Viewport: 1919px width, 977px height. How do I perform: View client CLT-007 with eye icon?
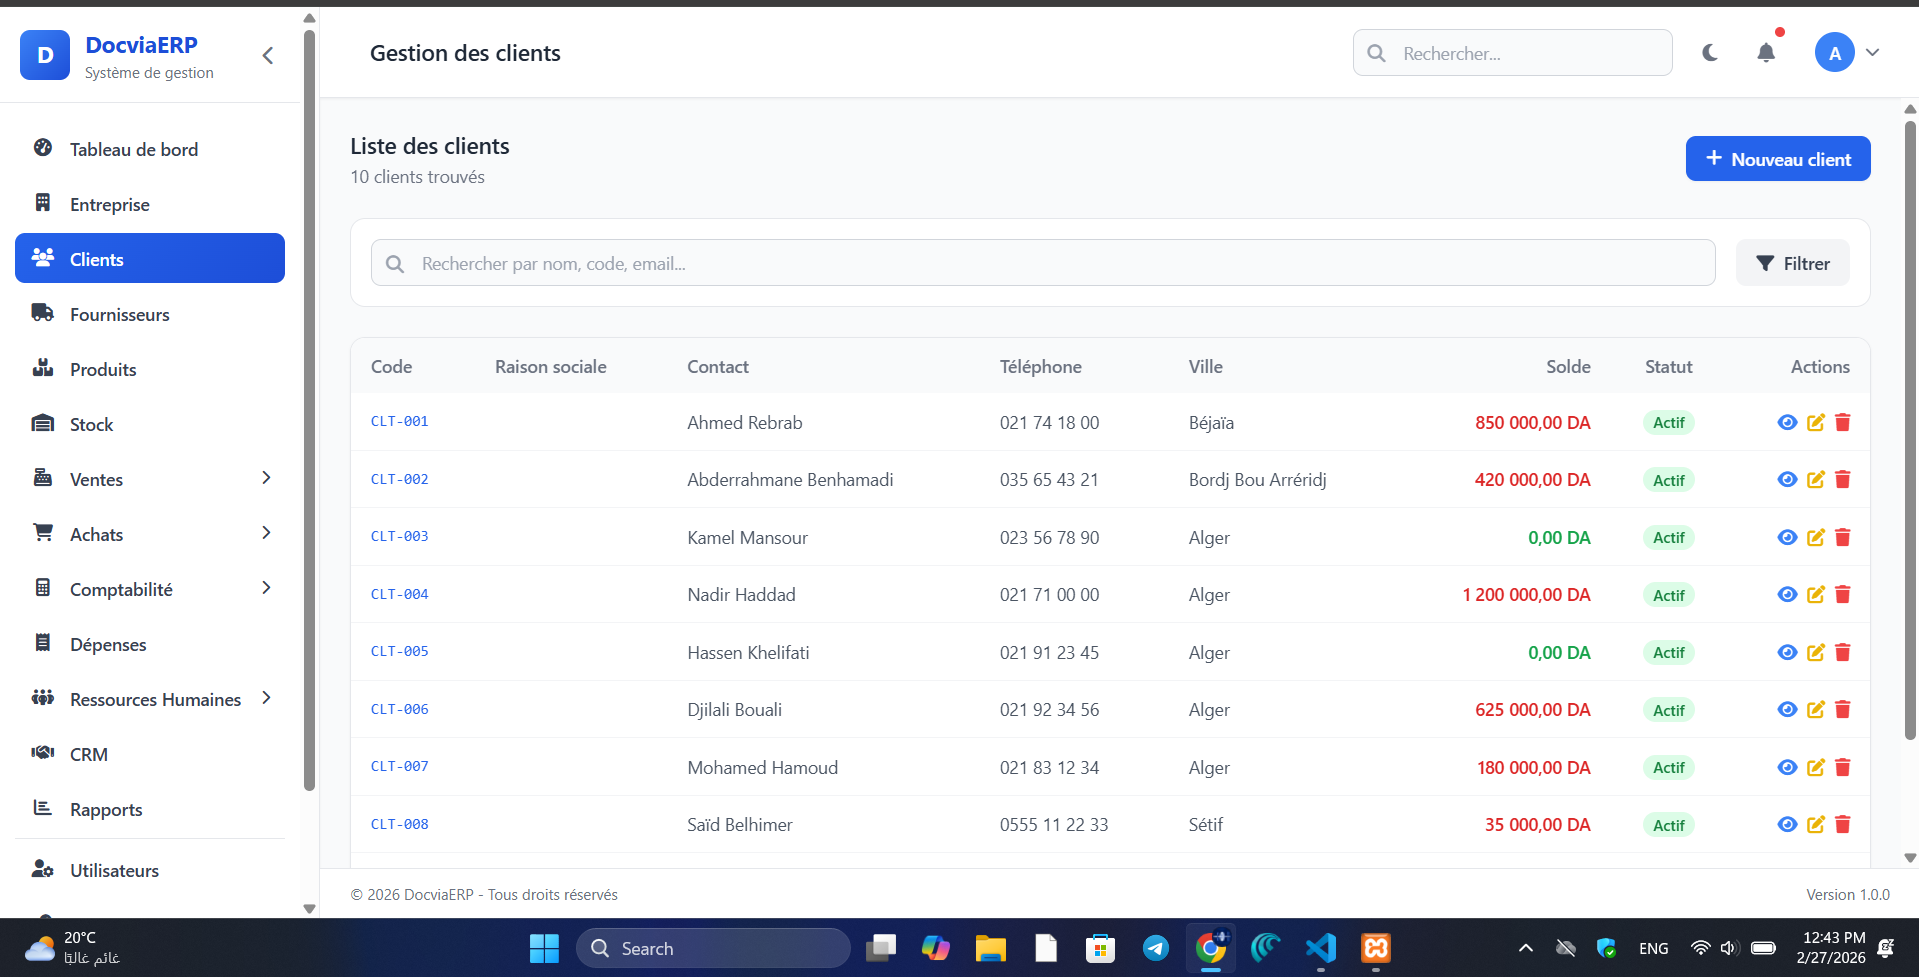1787,768
